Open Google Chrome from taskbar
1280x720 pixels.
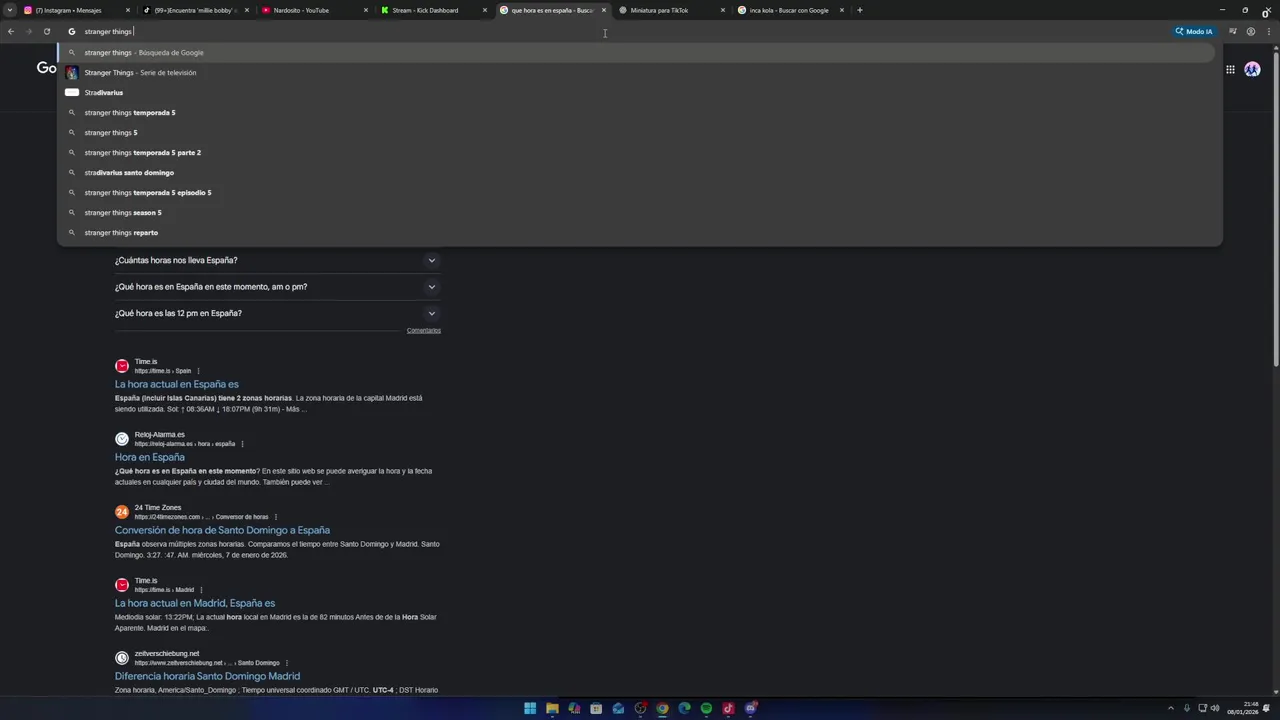click(x=662, y=709)
